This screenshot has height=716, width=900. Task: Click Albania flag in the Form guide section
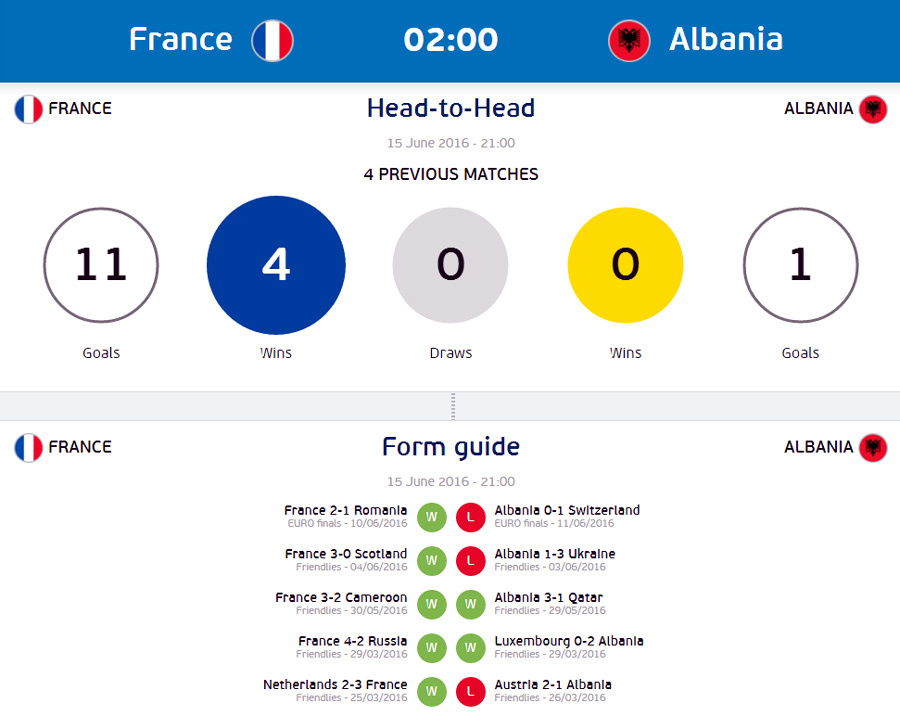[x=873, y=447]
